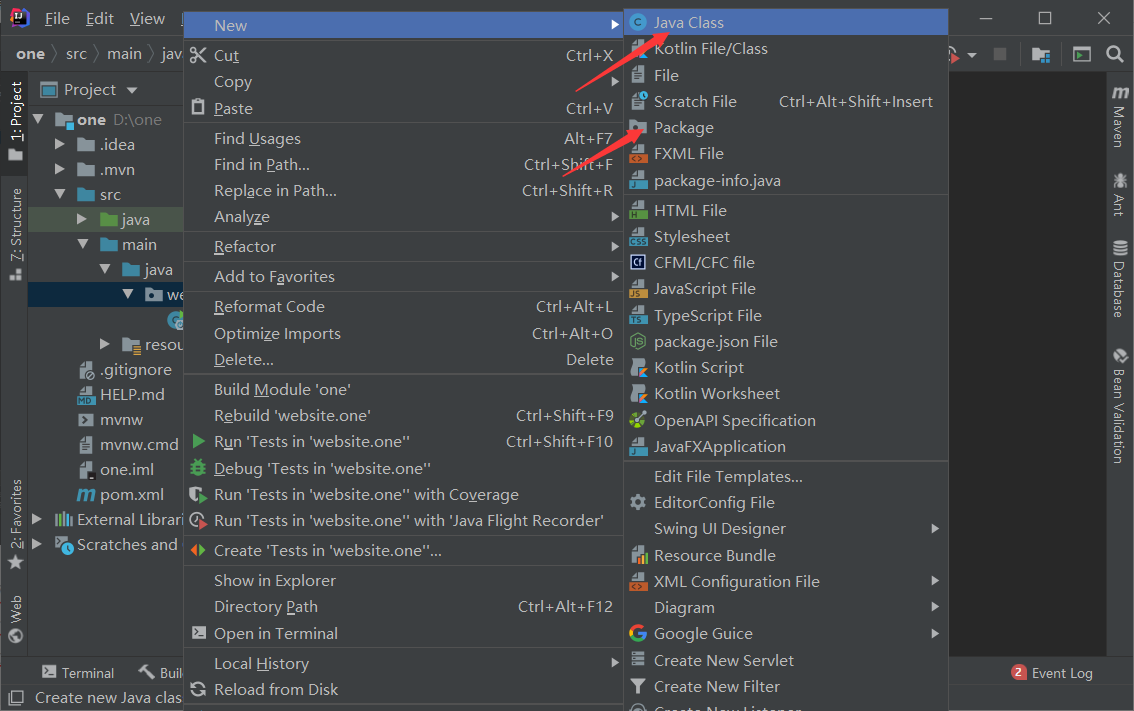
Task: Click the Resource Bundle icon
Action: pyautogui.click(x=638, y=555)
